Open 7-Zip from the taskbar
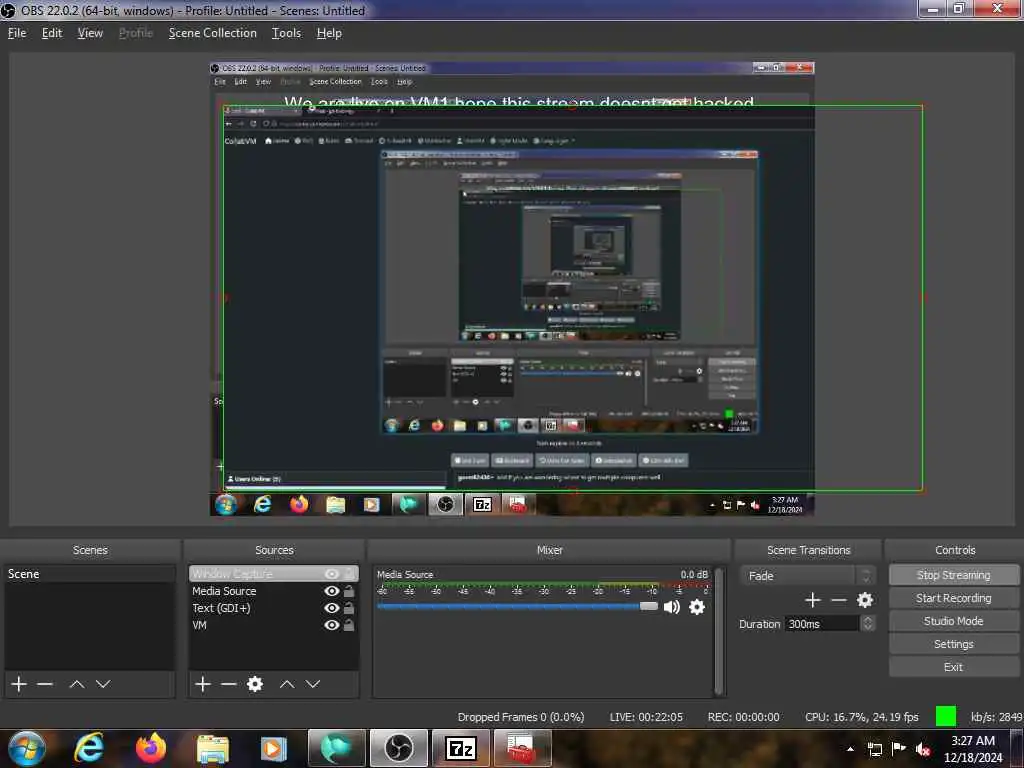 coord(460,748)
